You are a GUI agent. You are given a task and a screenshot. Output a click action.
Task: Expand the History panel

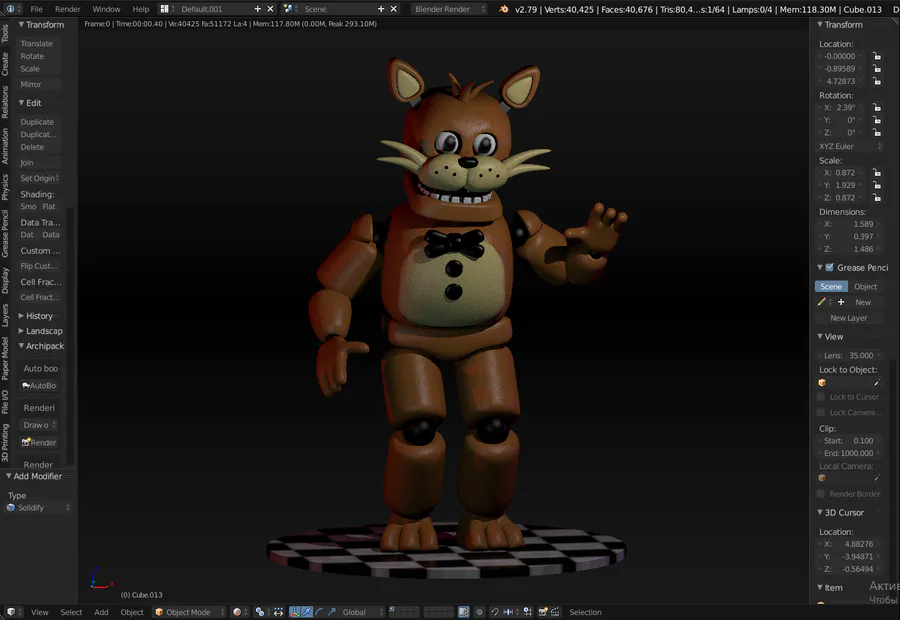pyautogui.click(x=36, y=316)
